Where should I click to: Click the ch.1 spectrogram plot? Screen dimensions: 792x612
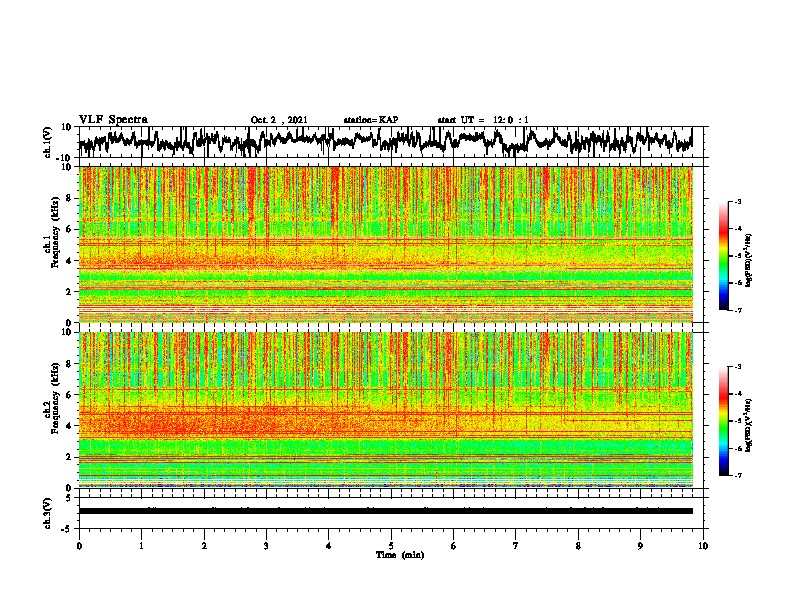(x=385, y=244)
